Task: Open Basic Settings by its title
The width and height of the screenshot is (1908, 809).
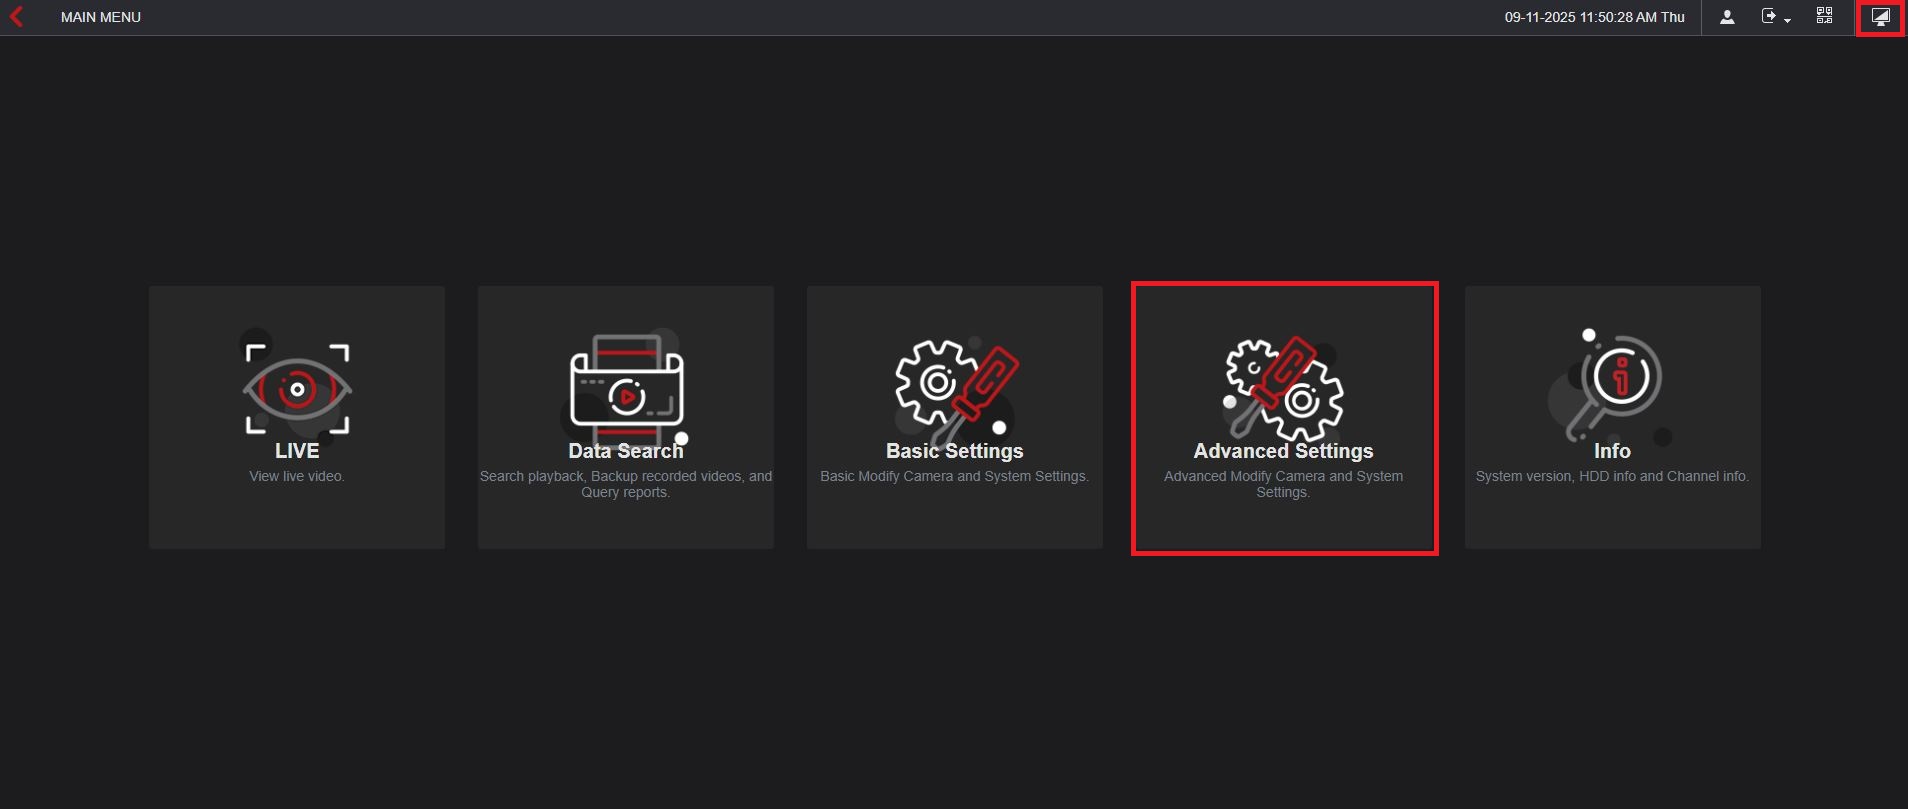Action: coord(954,451)
